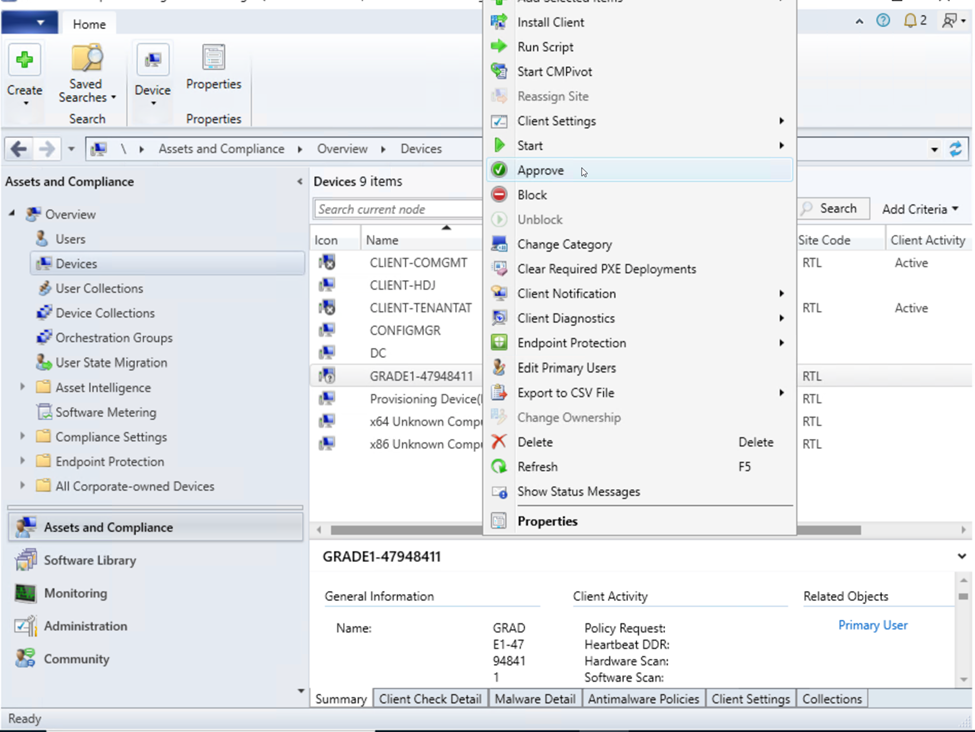
Task: Select User Collections tree item
Action: tap(99, 288)
